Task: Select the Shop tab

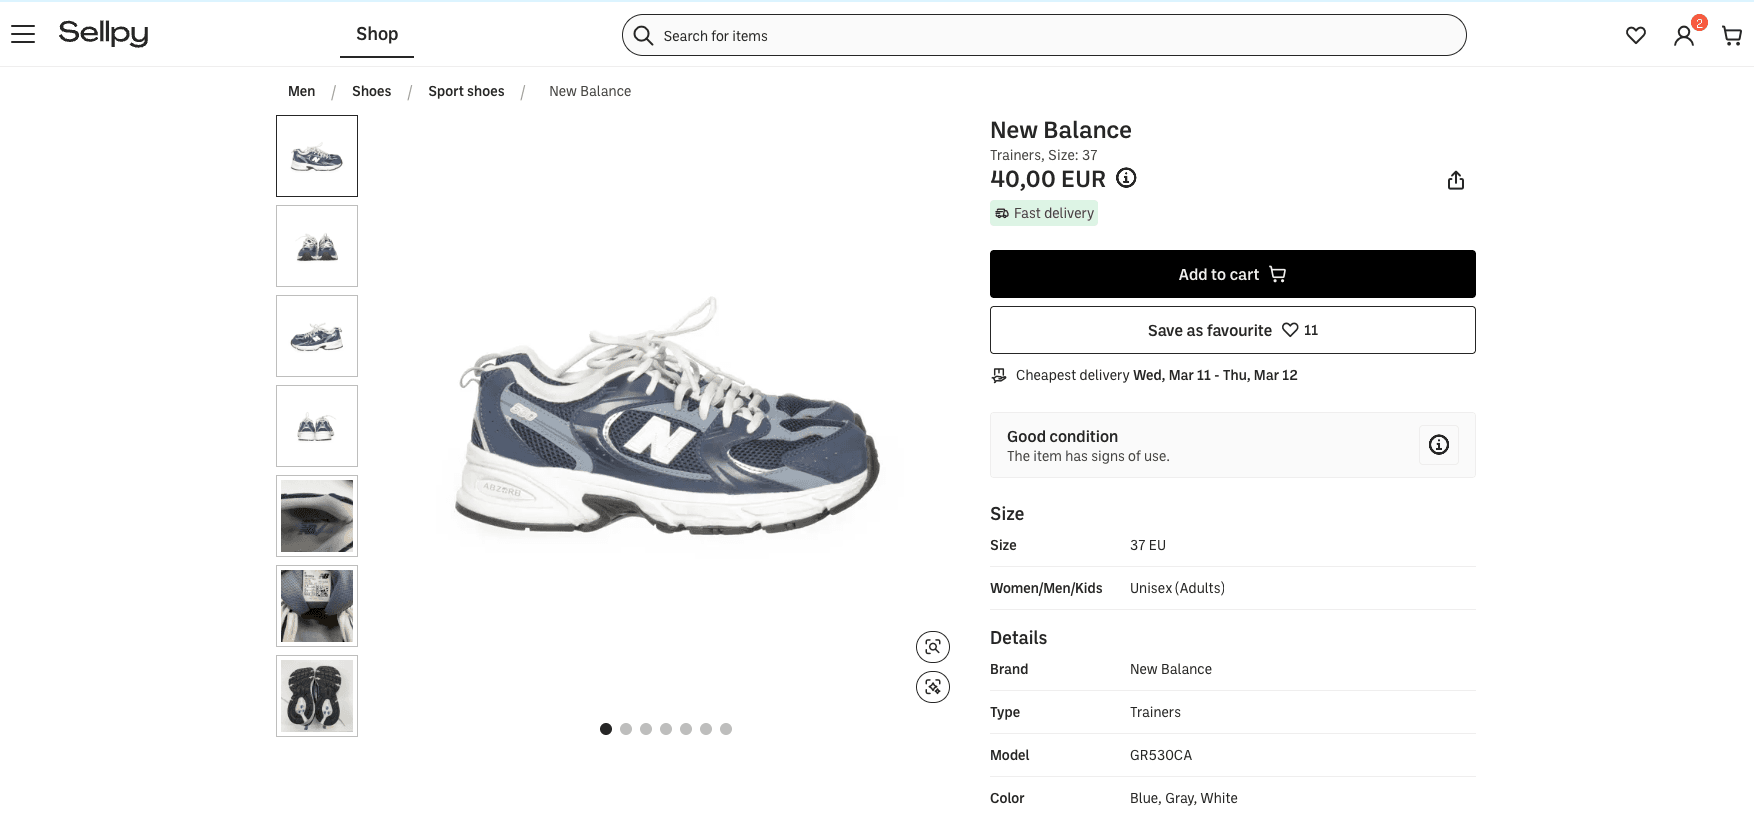Action: coord(377,34)
